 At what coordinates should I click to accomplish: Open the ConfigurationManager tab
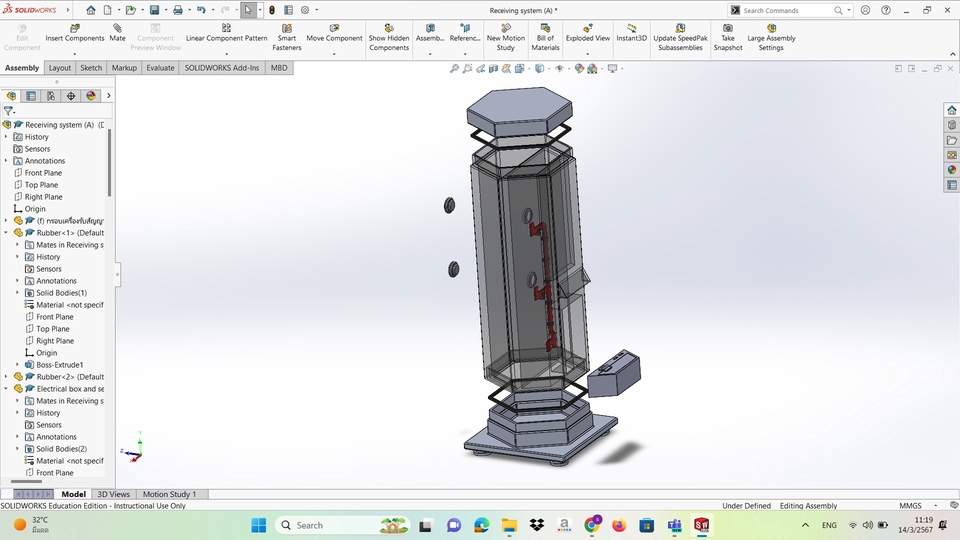pos(51,96)
